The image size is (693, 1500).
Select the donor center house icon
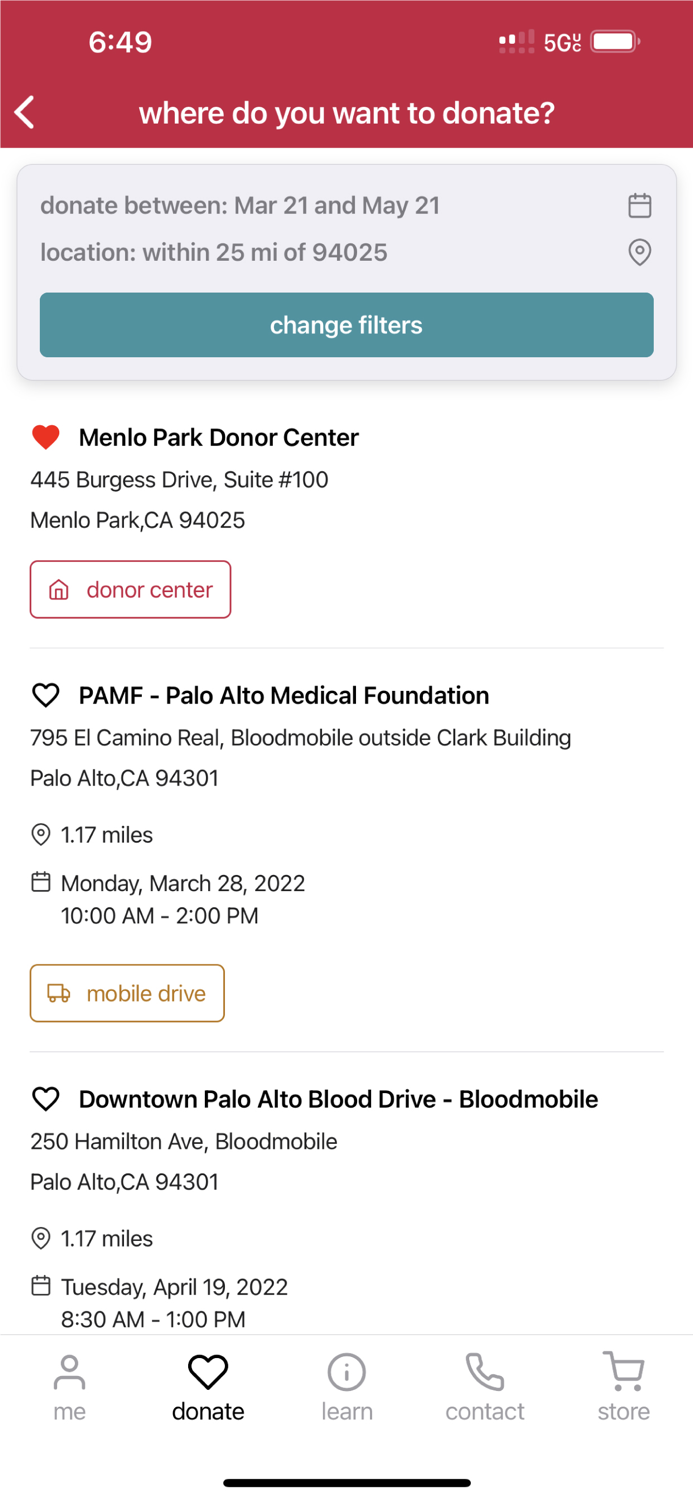click(56, 589)
